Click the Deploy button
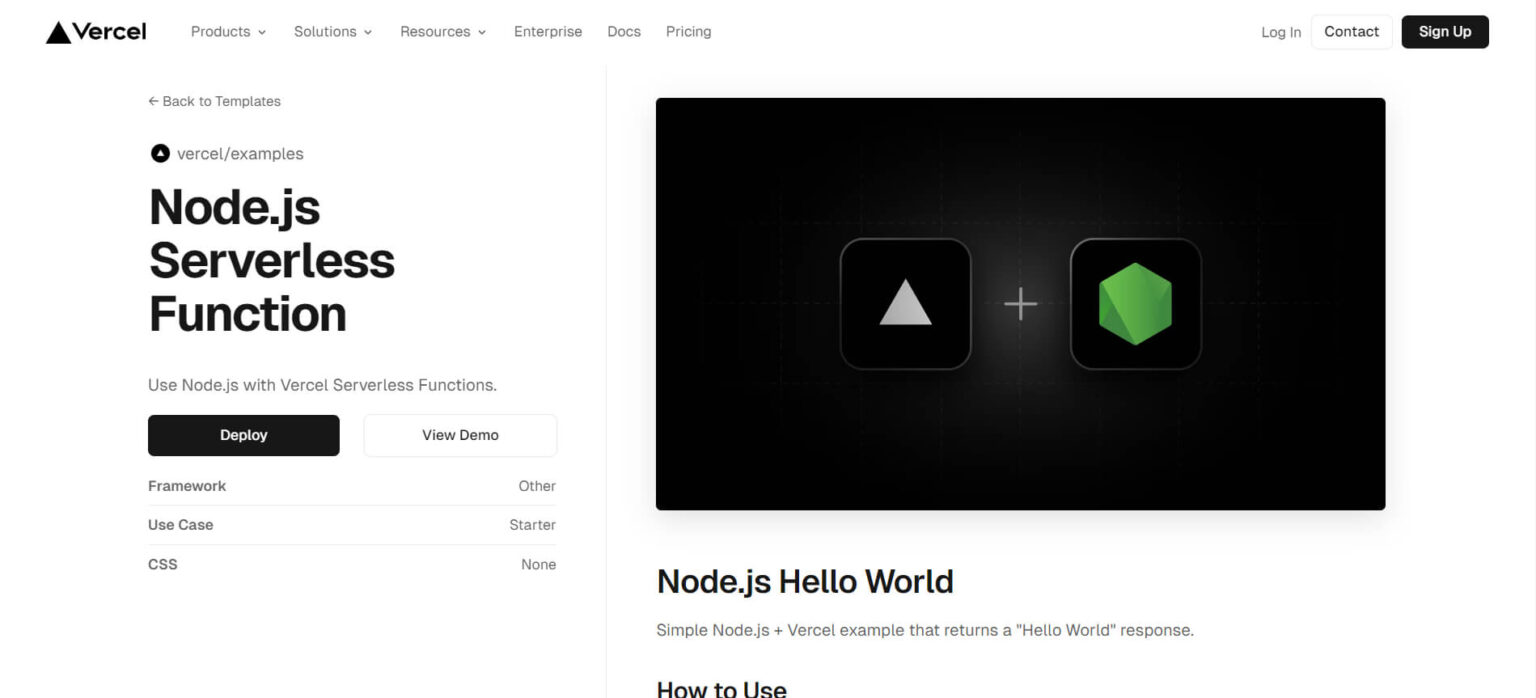Screen dimensions: 1536x698 (x=243, y=435)
